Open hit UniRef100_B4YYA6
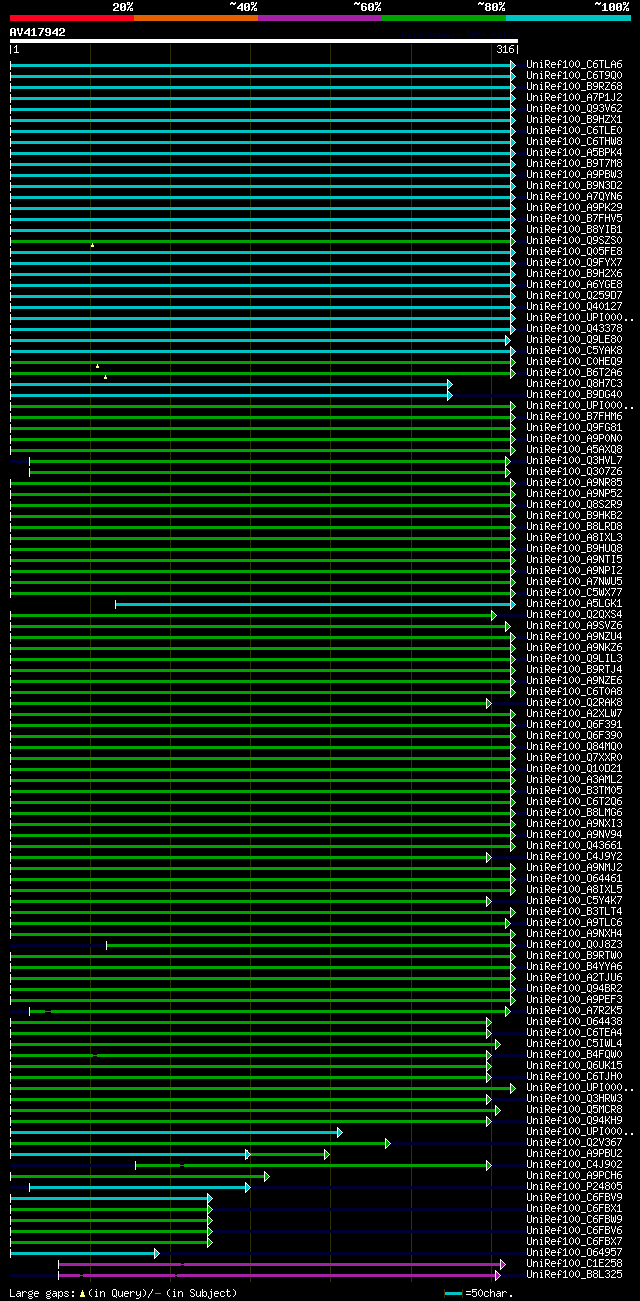 coord(574,966)
